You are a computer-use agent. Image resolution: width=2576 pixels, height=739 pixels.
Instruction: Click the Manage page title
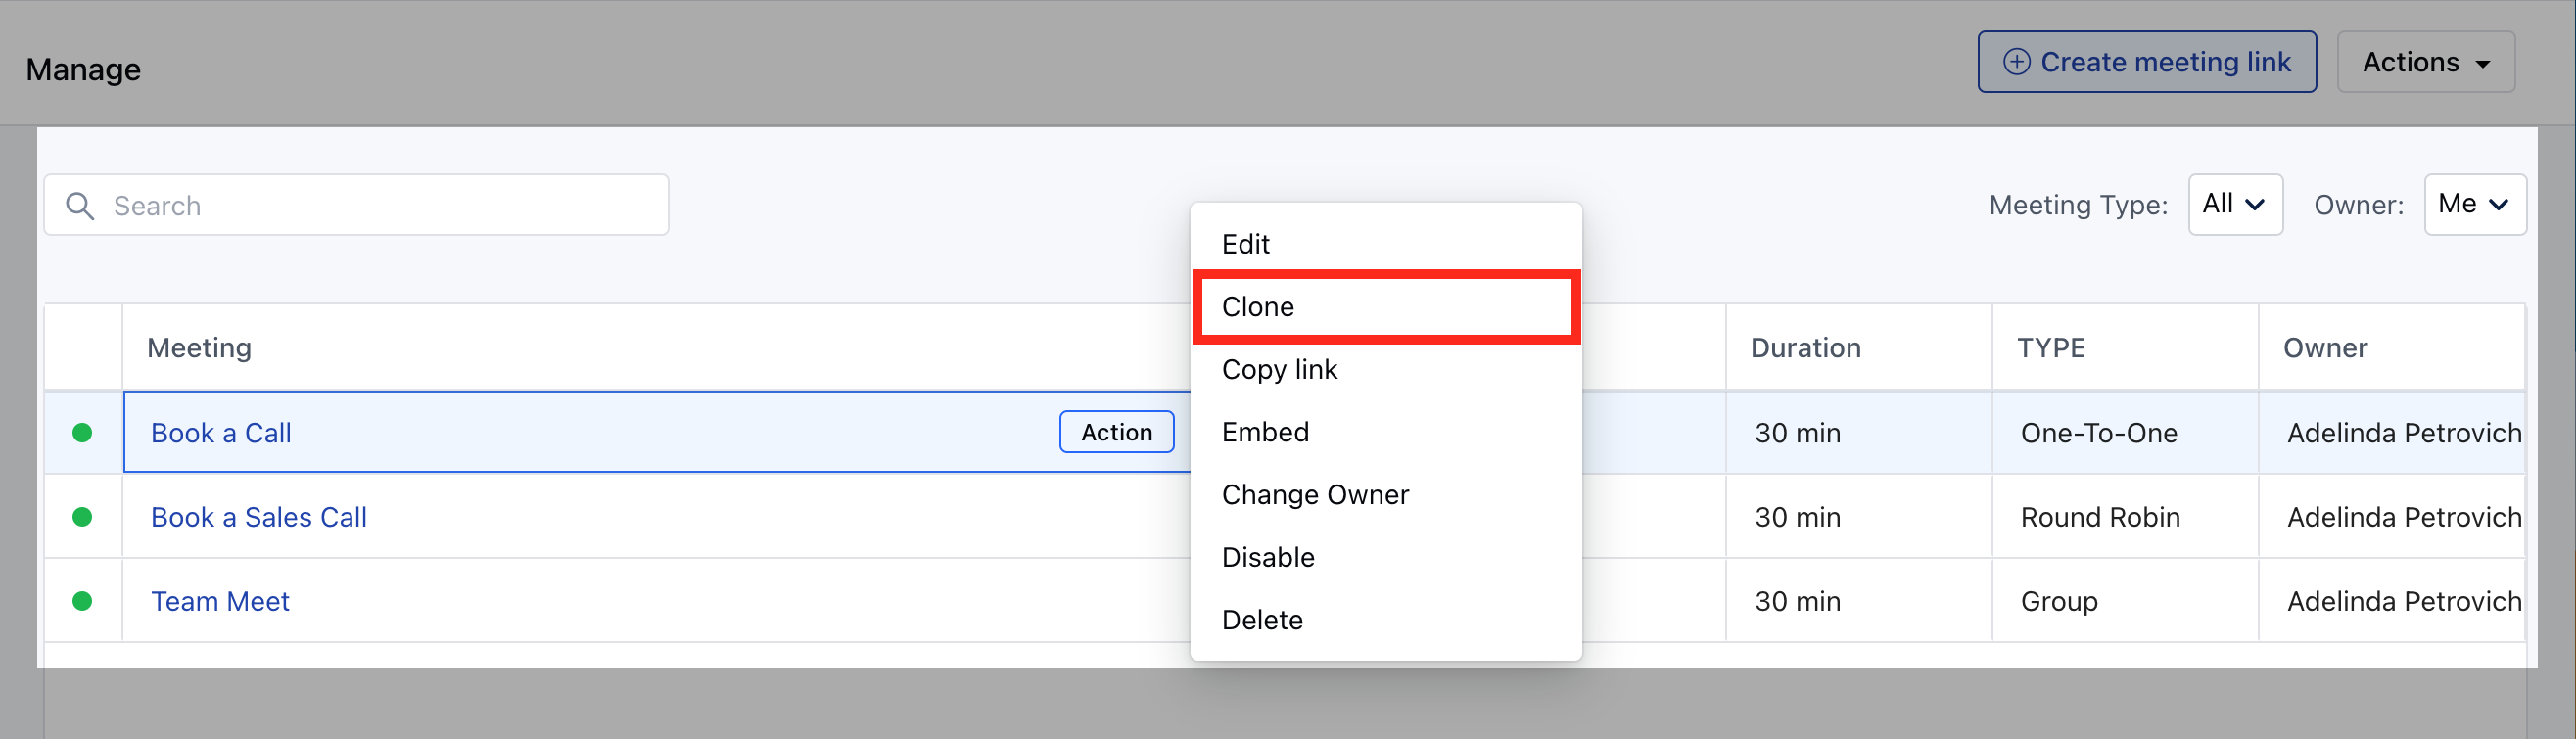[x=83, y=70]
